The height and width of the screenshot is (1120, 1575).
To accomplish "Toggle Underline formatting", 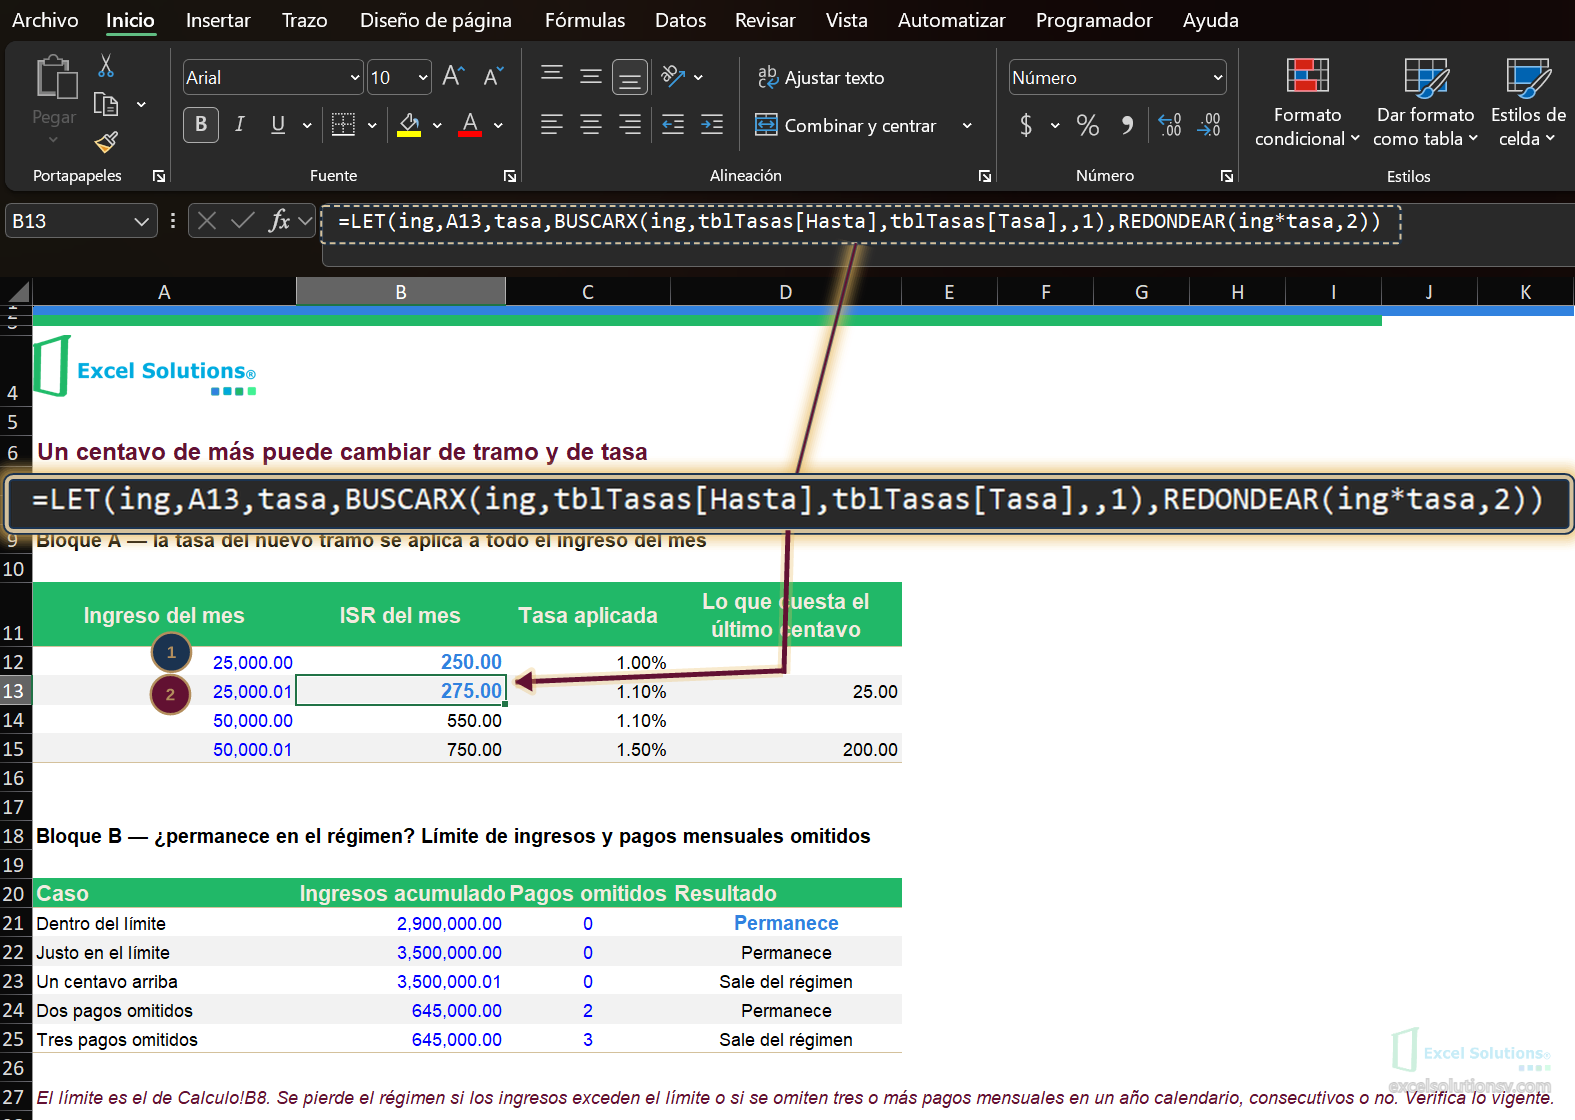I will [278, 124].
